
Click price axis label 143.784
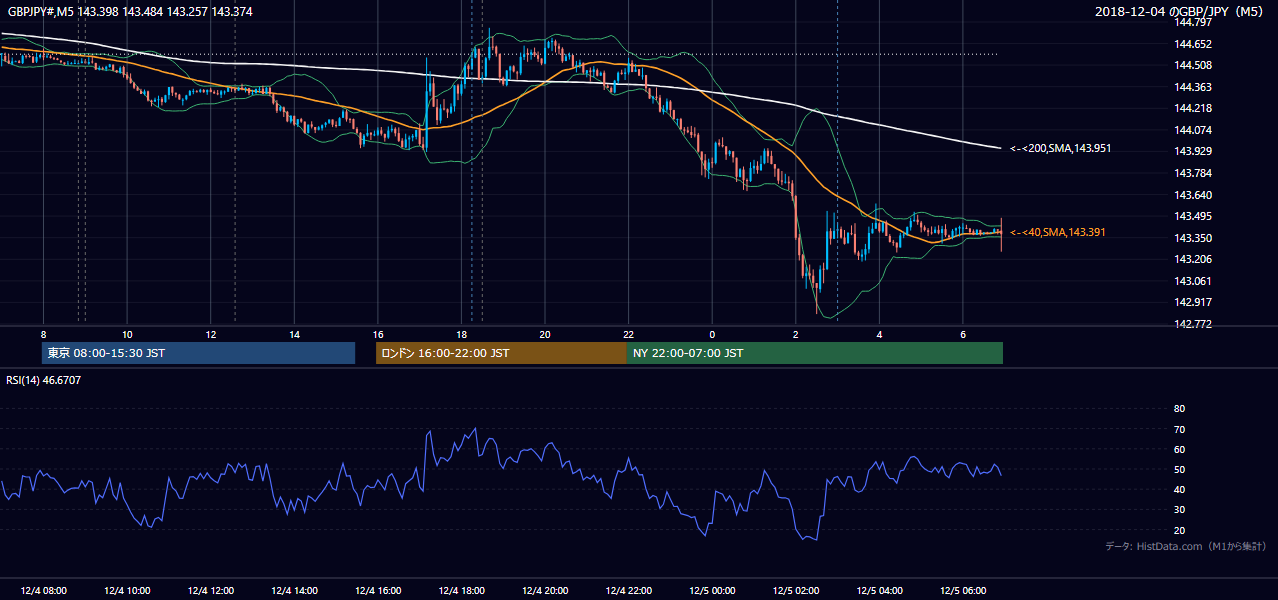1192,173
